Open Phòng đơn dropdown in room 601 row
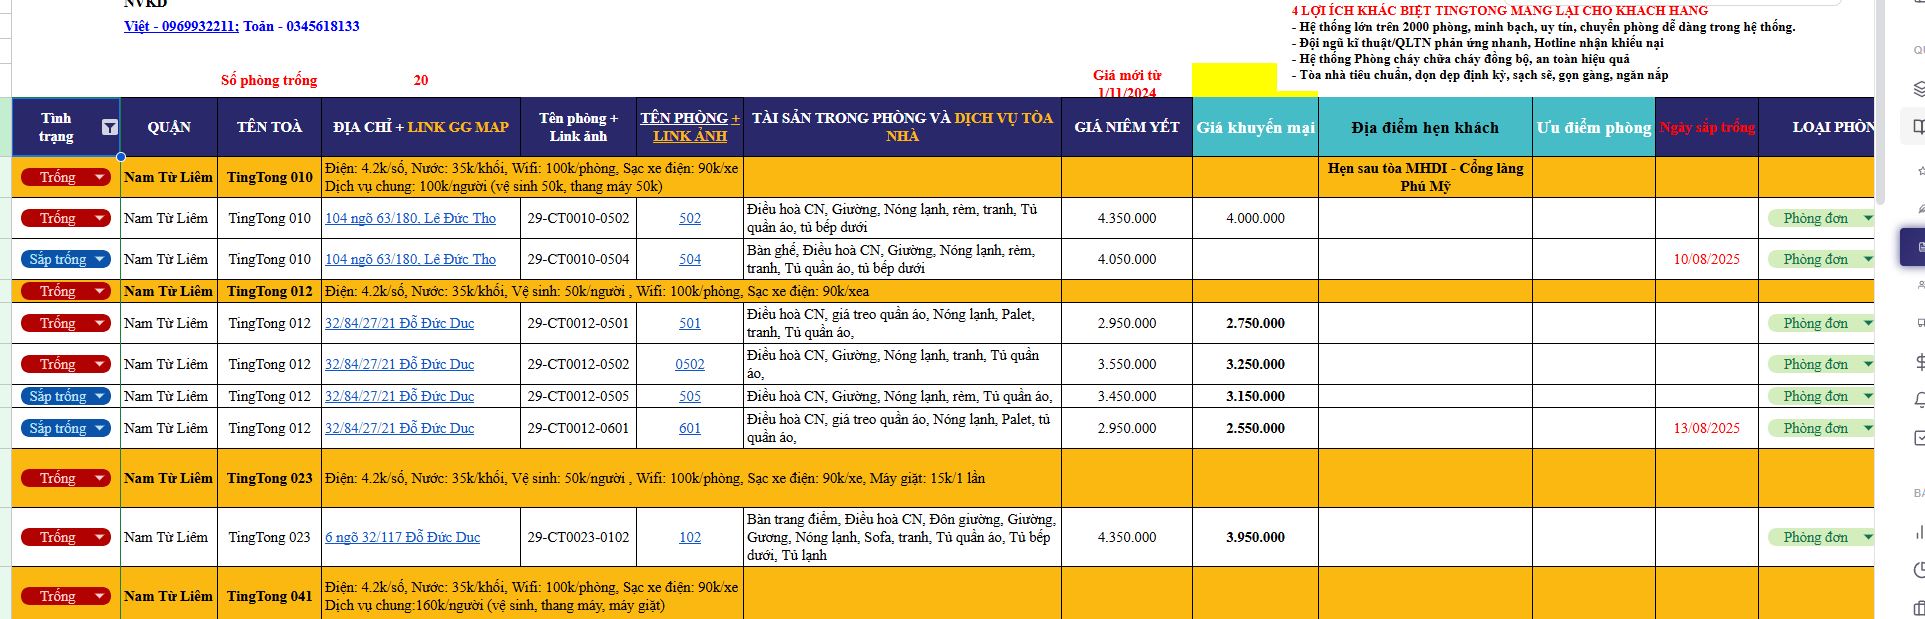The height and width of the screenshot is (619, 1925). pos(1866,428)
